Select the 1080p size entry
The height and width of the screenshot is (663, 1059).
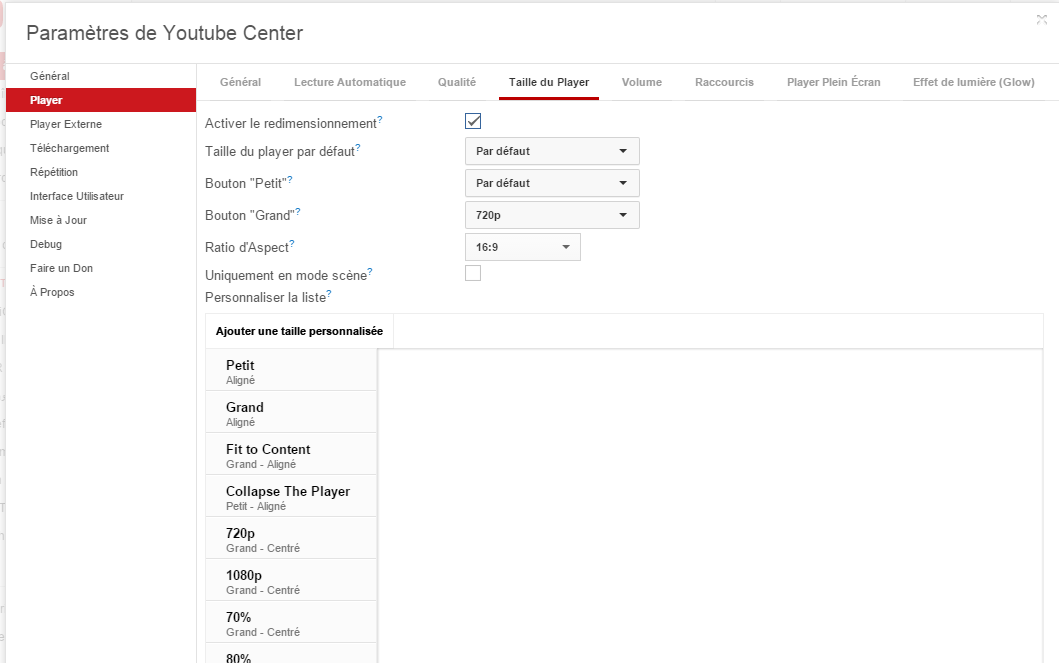[291, 580]
